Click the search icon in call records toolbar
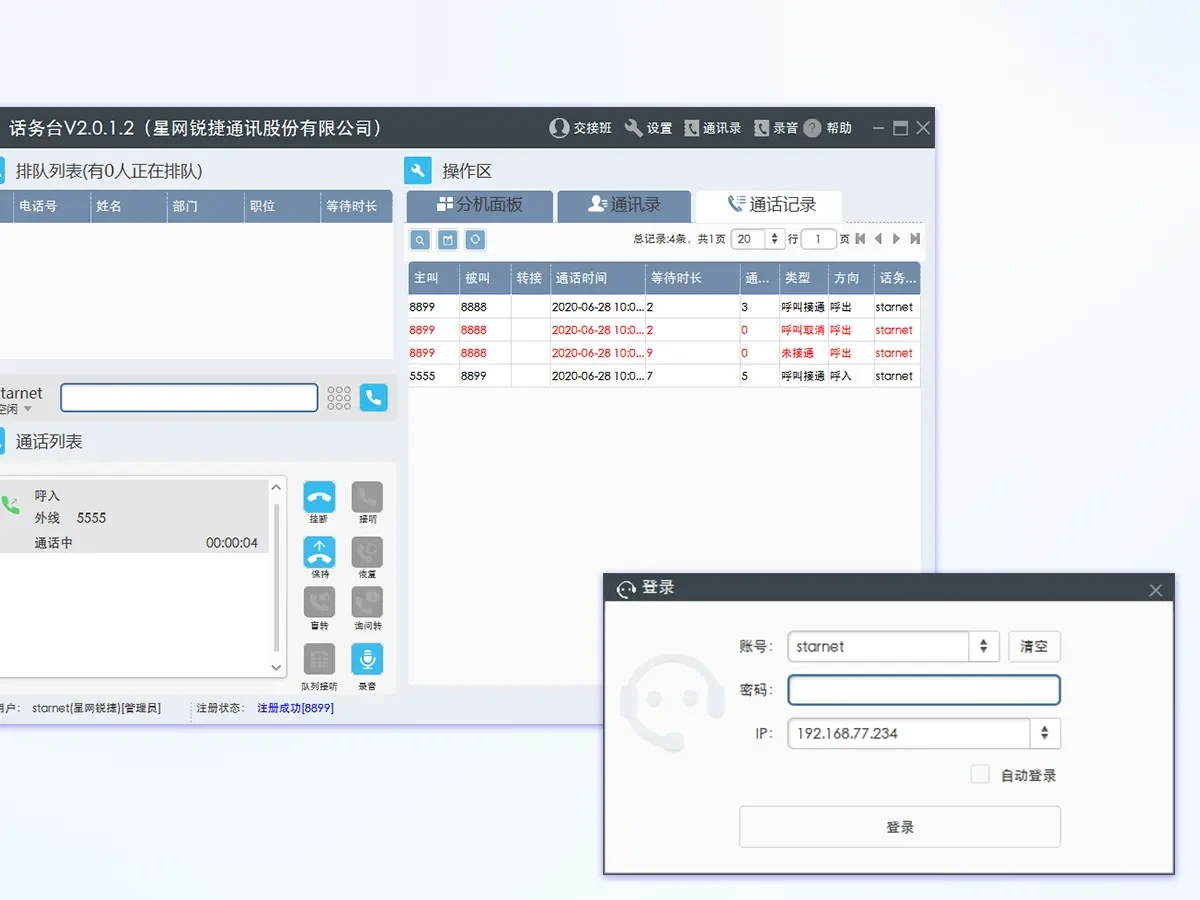 (420, 240)
